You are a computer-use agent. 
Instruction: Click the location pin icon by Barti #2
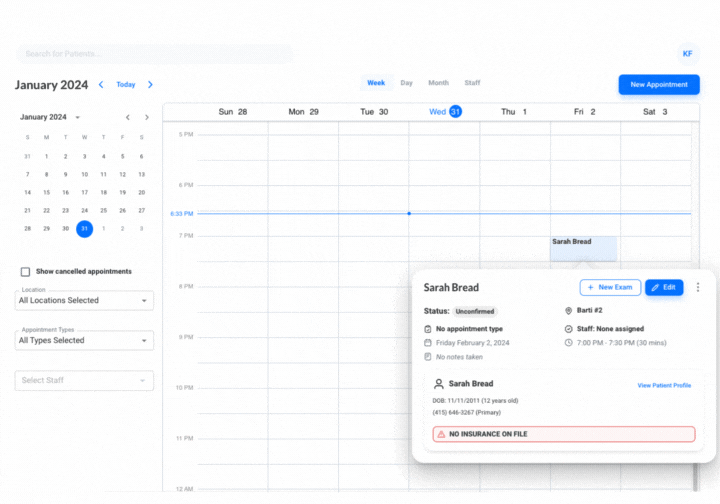pyautogui.click(x=568, y=311)
